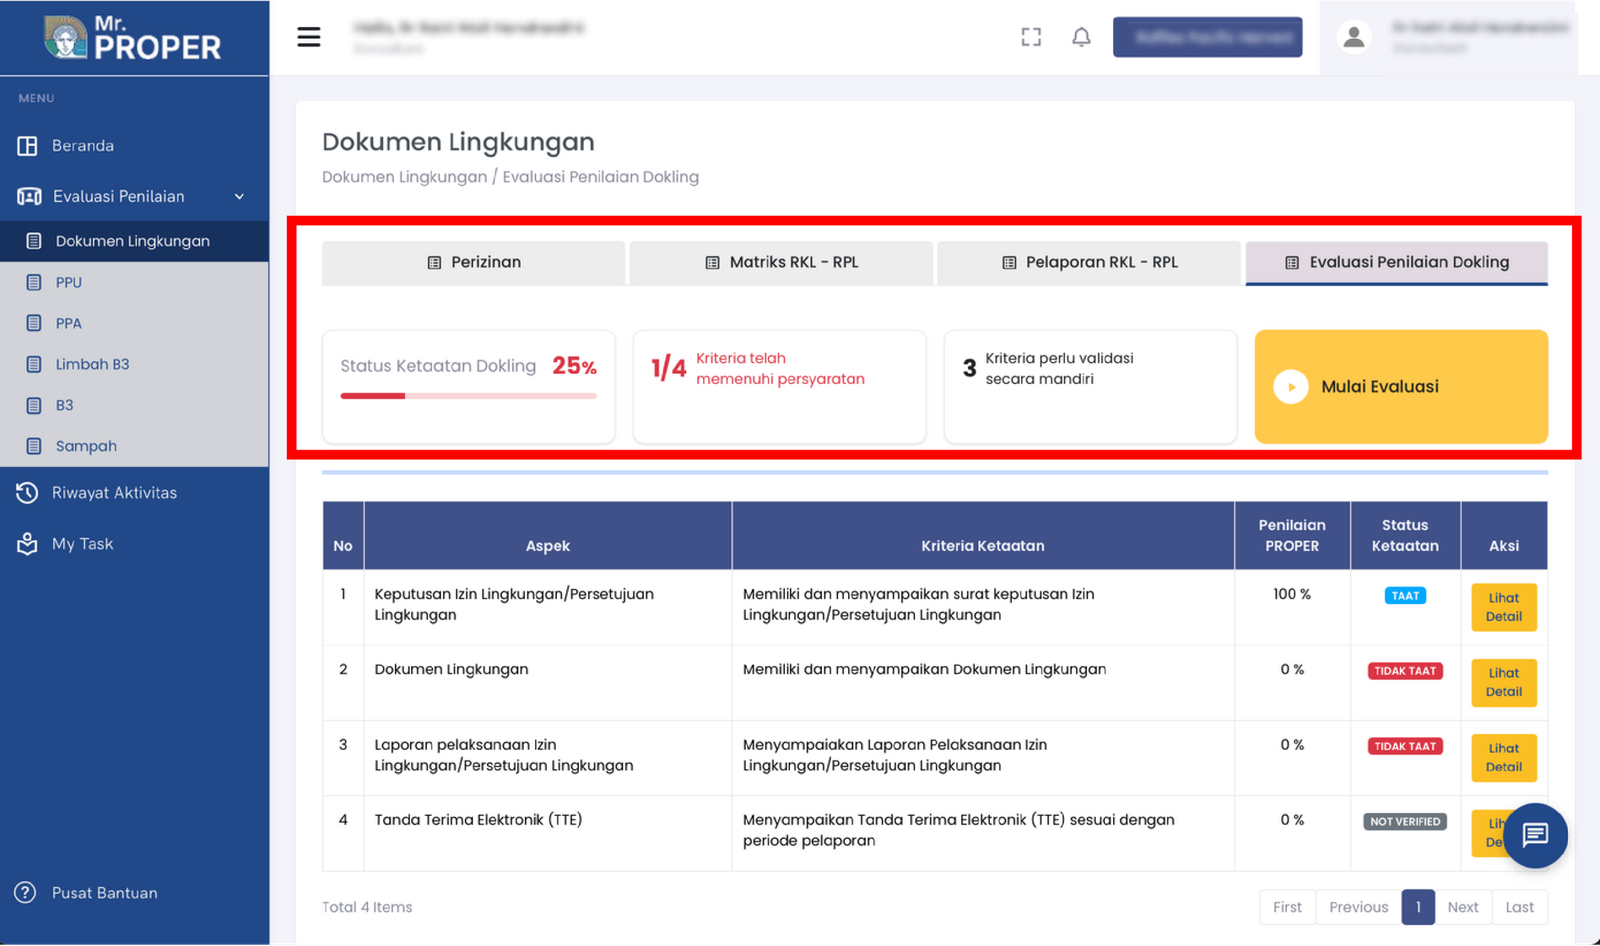Open the notification bell
Image resolution: width=1600 pixels, height=946 pixels.
coord(1081,37)
